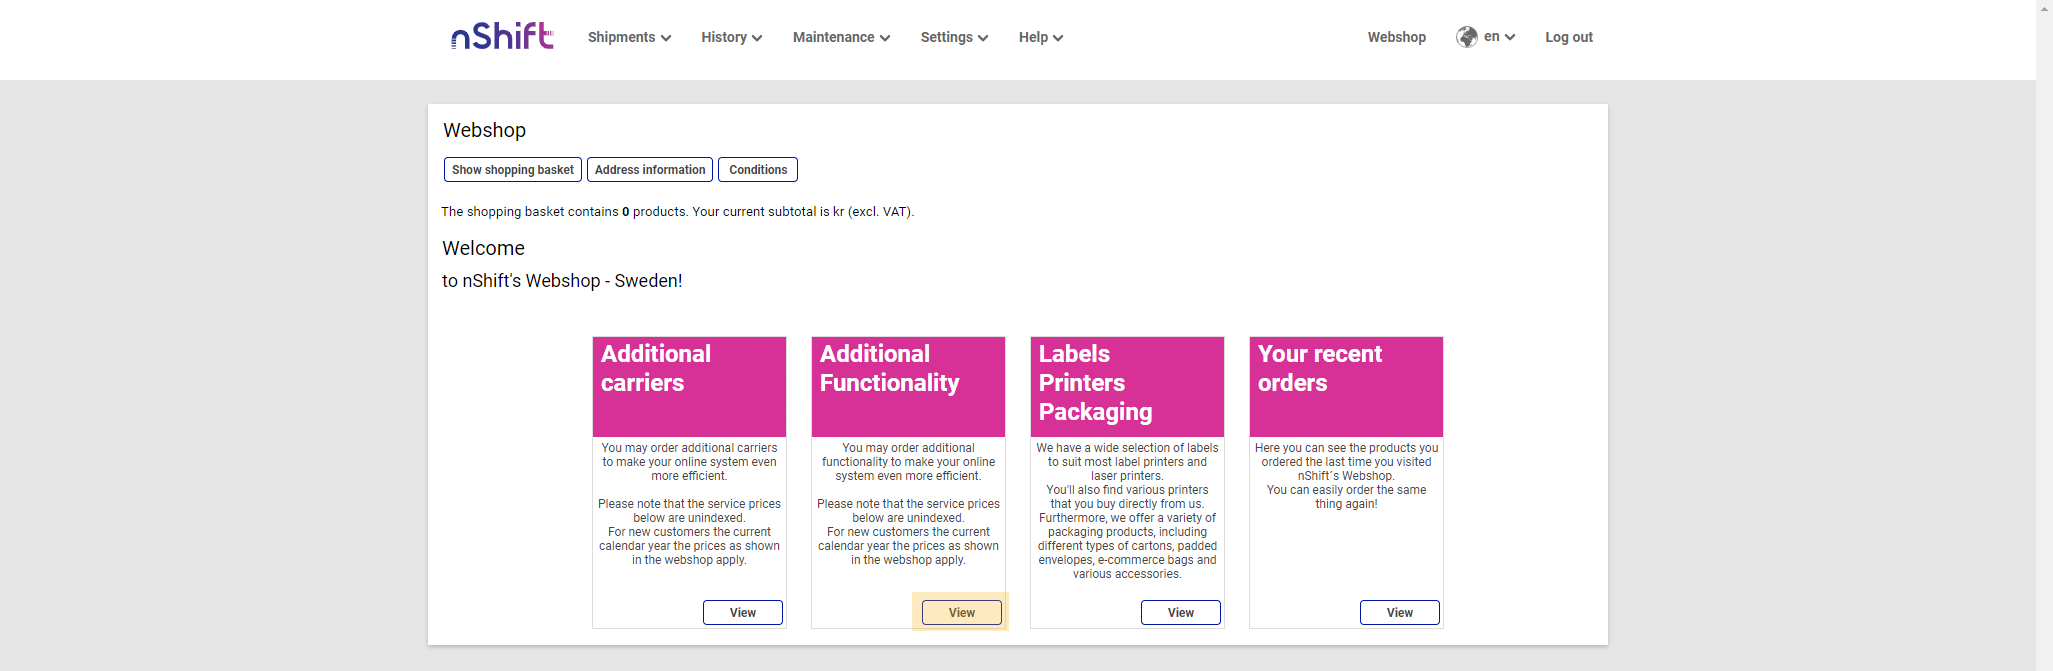
Task: Click the Your recent orders card header
Action: click(x=1346, y=387)
